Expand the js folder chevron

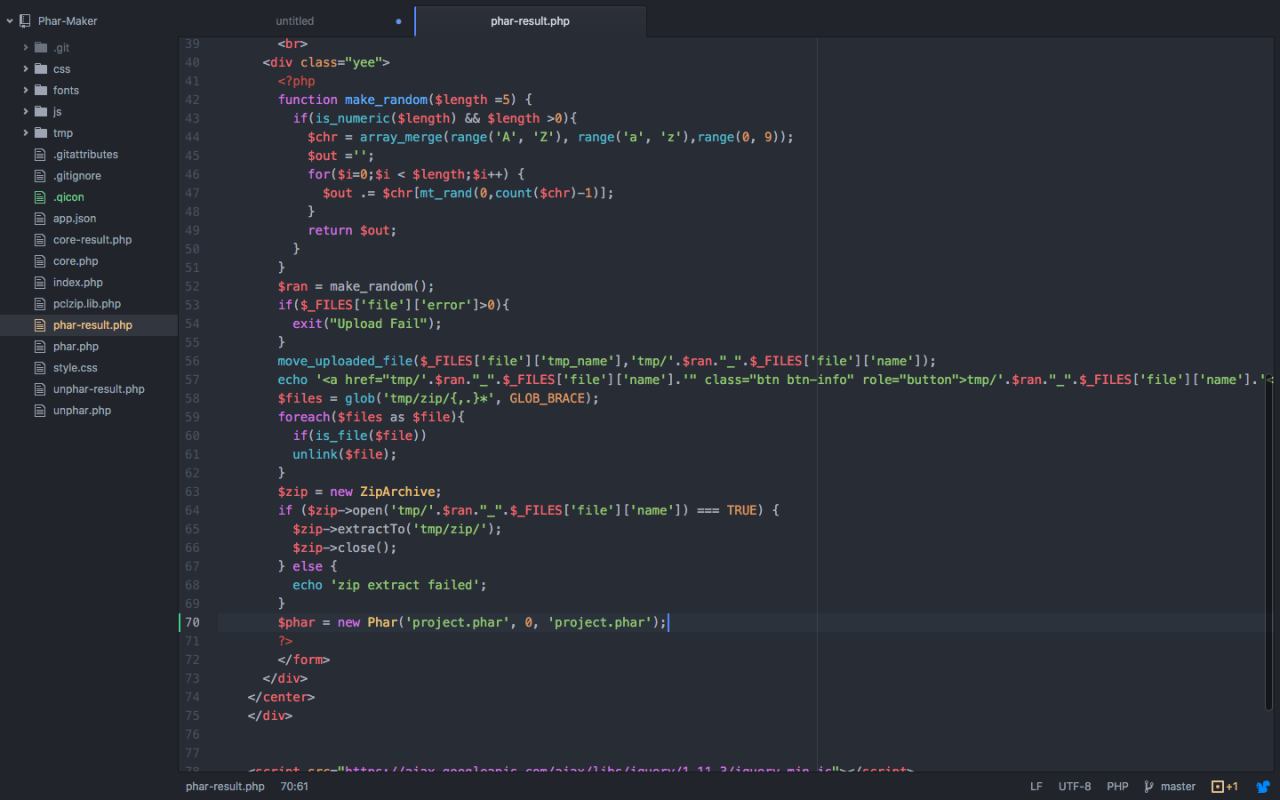point(25,112)
